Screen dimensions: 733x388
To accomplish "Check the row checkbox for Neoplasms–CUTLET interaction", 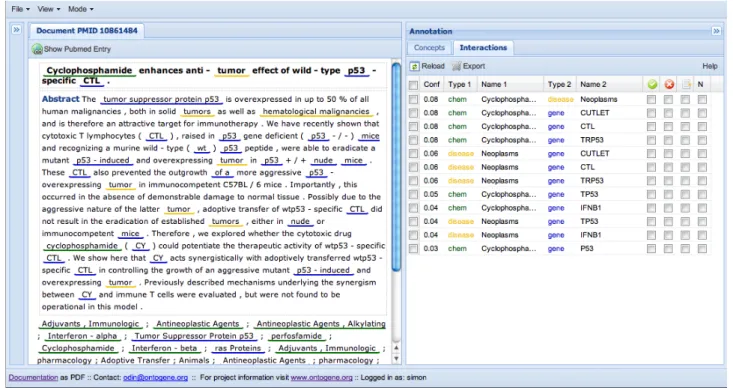I will point(413,154).
